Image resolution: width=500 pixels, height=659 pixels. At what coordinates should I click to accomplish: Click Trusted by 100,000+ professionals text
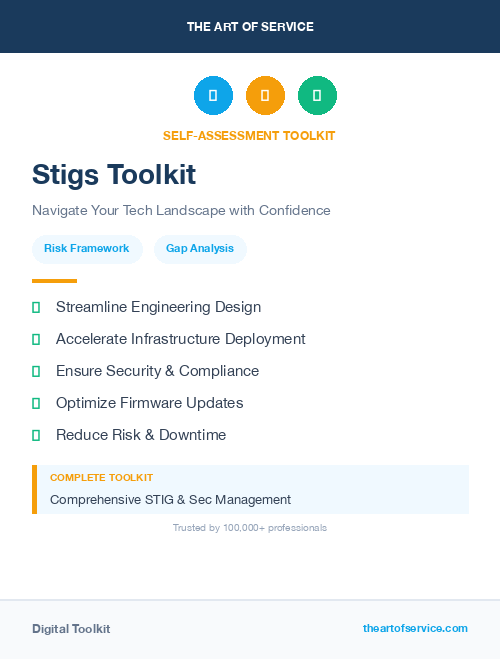[250, 528]
